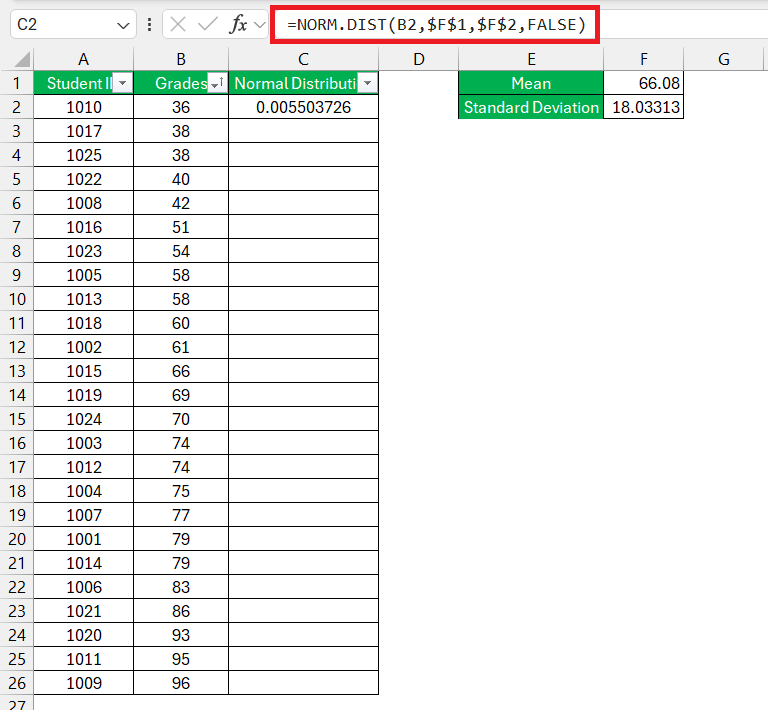Image resolution: width=768 pixels, height=710 pixels.
Task: Select Student ID 1019 cell
Action: point(83,395)
